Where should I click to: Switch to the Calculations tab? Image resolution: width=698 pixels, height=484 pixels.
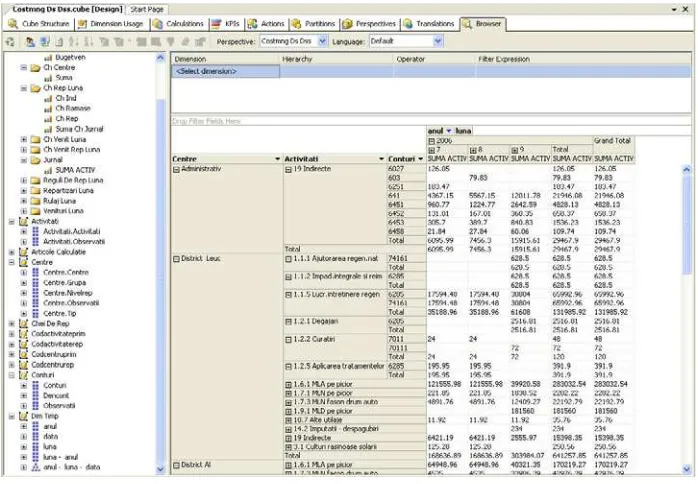point(179,24)
